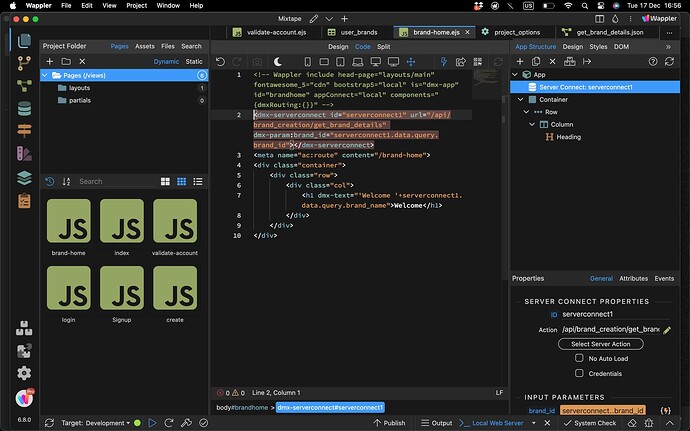Open the Project menu in menu bar
The image size is (690, 431).
click(x=136, y=6)
